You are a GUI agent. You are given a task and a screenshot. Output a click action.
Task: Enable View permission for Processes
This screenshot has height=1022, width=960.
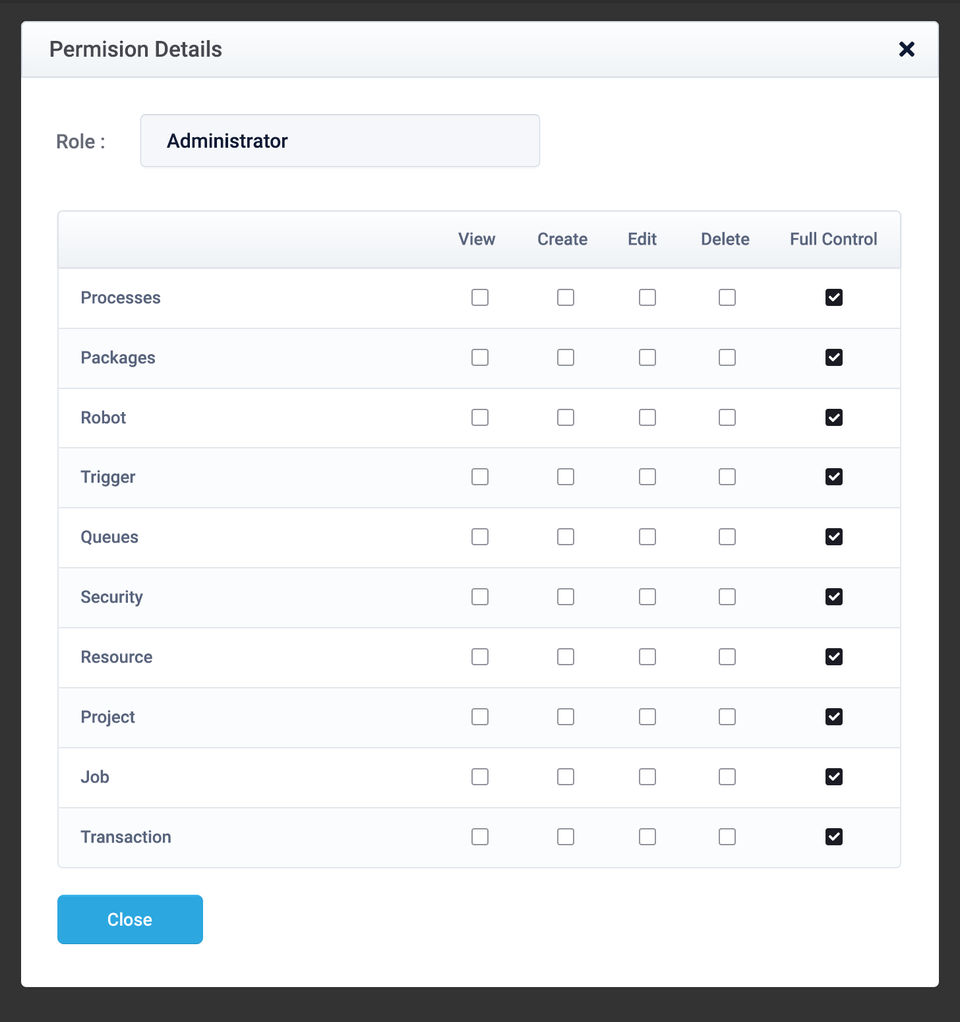480,297
